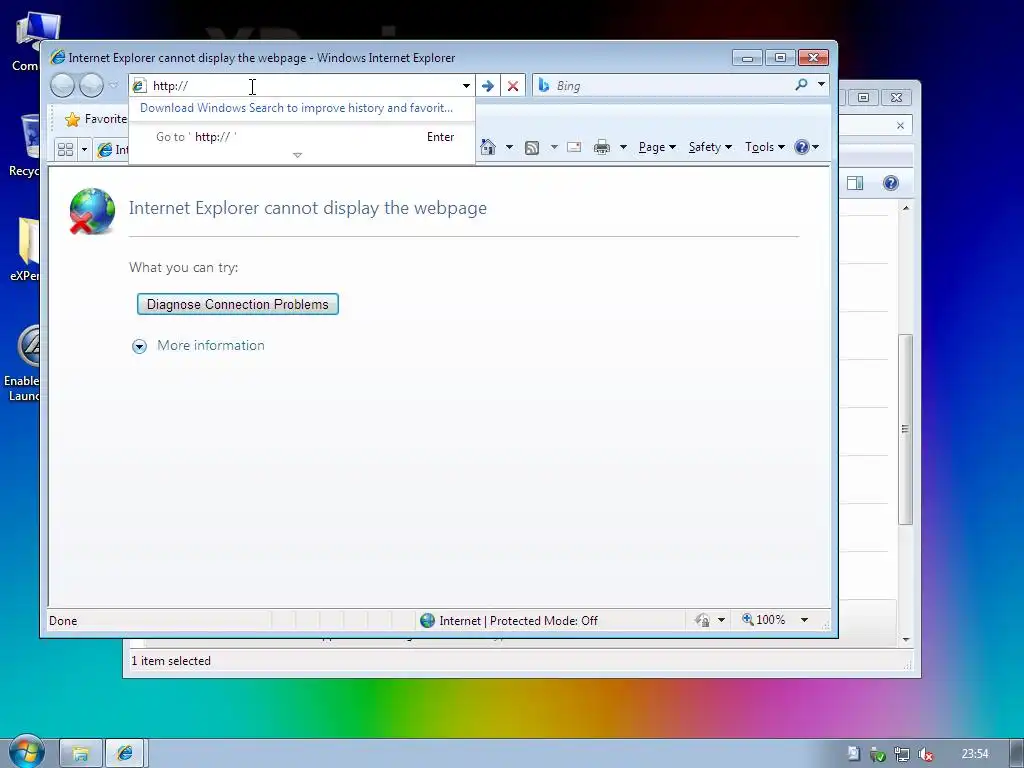Viewport: 1024px width, 768px height.
Task: Open the Page menu
Action: click(657, 147)
